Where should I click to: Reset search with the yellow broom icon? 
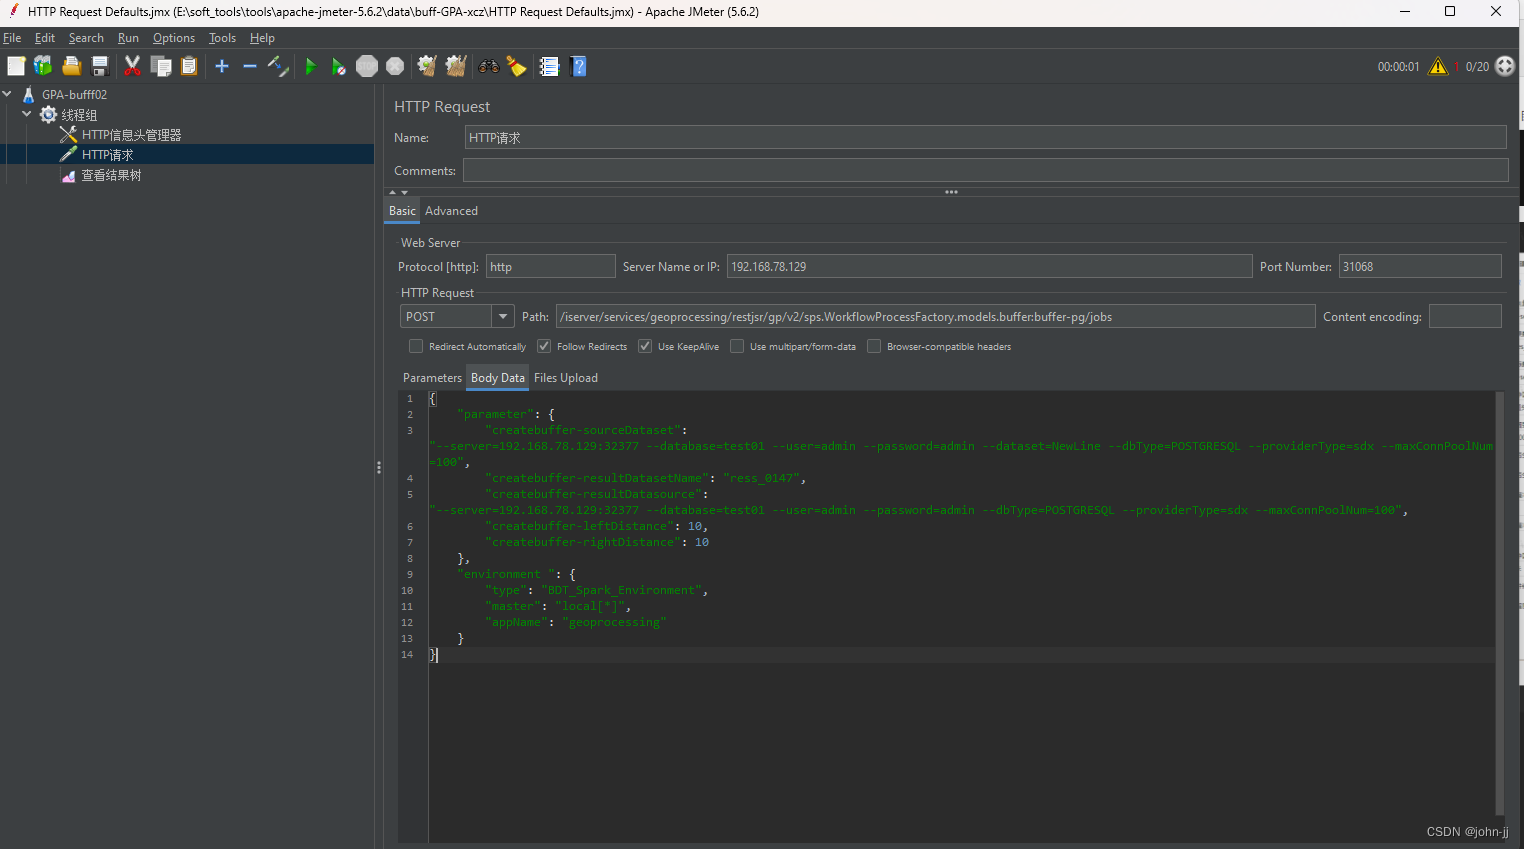516,66
